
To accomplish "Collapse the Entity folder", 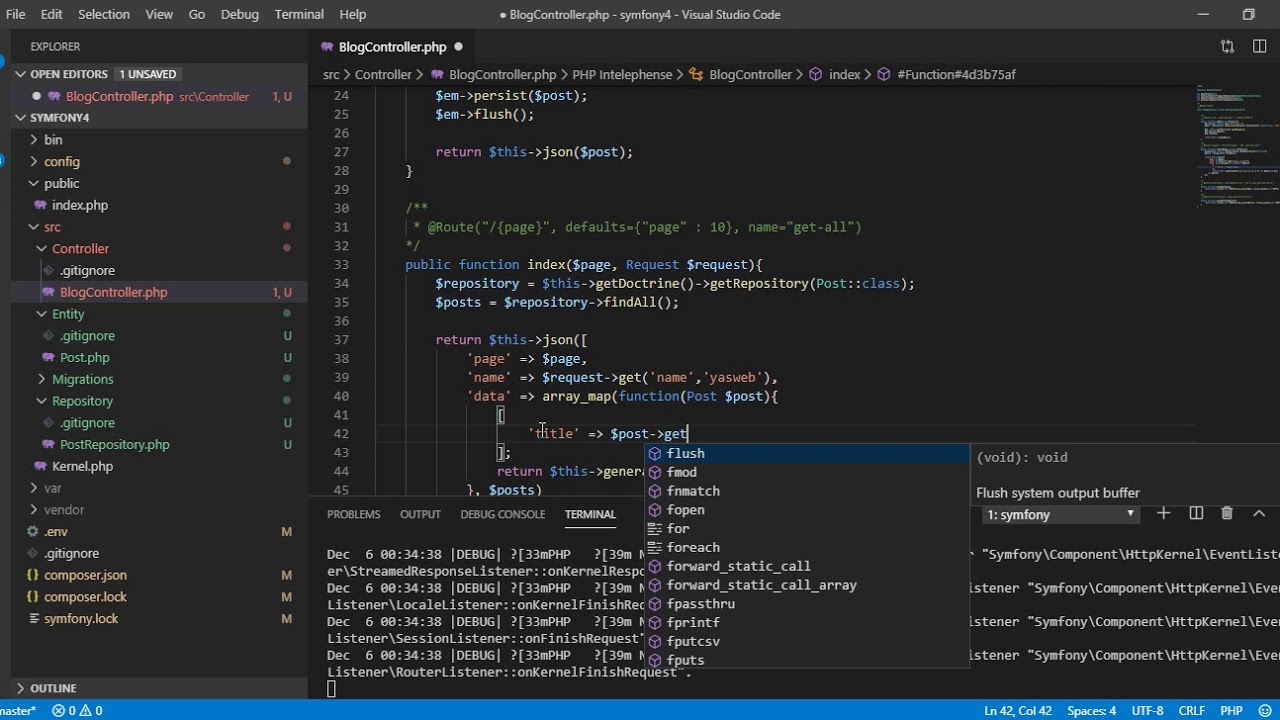I will pos(42,314).
